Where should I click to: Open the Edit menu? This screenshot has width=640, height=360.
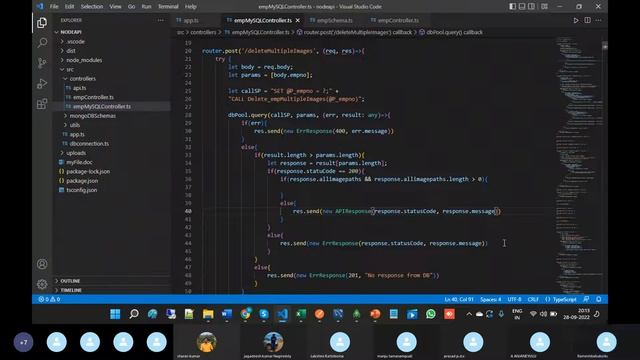pos(69,7)
